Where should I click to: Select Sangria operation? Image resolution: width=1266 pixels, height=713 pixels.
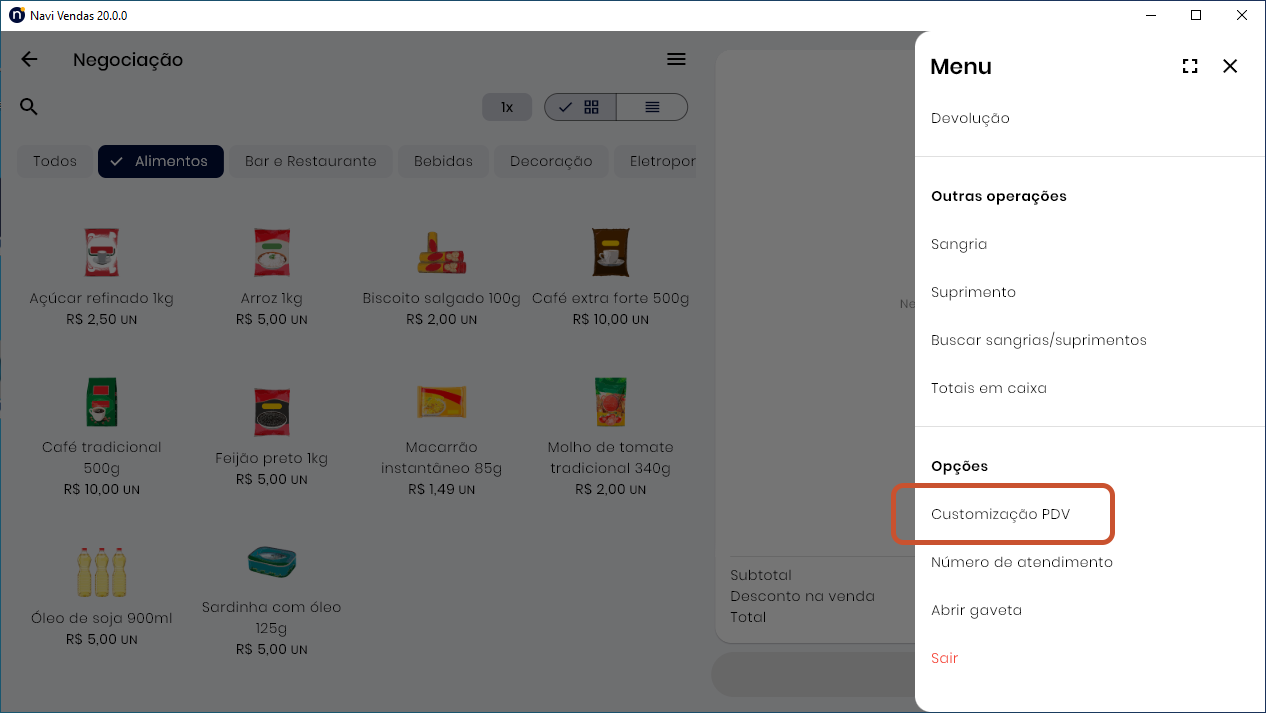pos(959,244)
